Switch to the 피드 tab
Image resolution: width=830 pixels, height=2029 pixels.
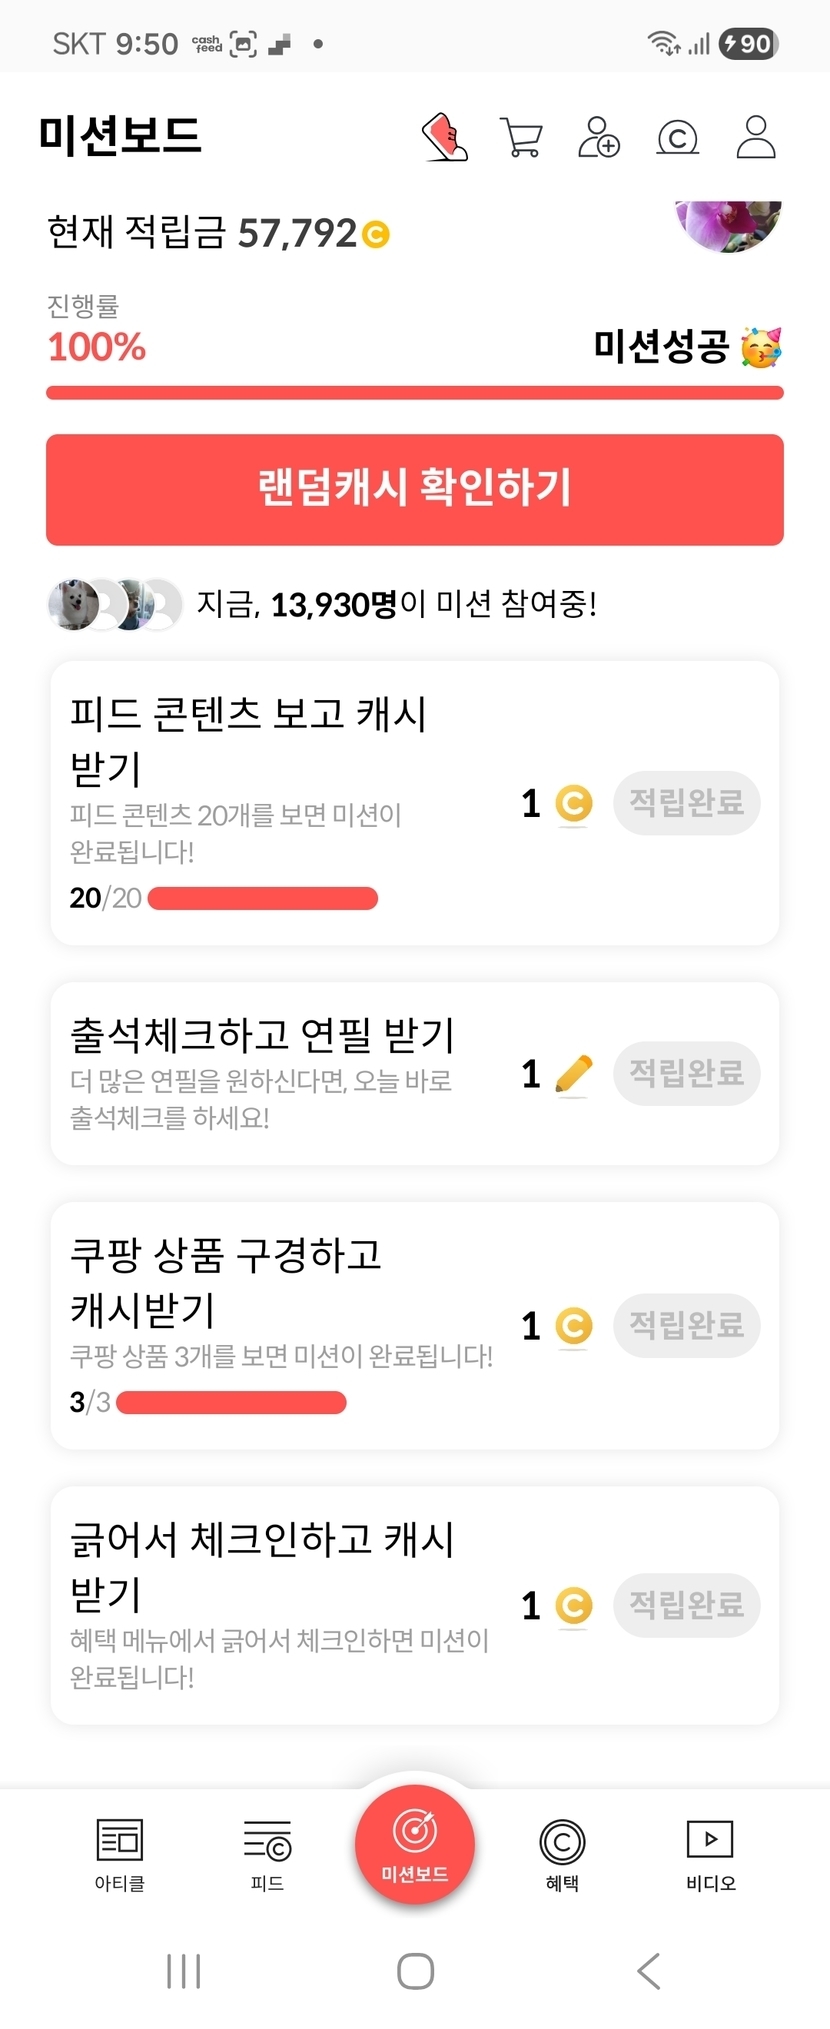(x=267, y=1855)
